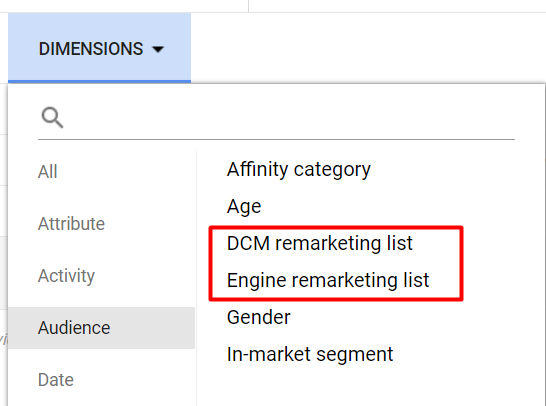Image resolution: width=546 pixels, height=406 pixels.
Task: Select the All category filter
Action: [47, 172]
